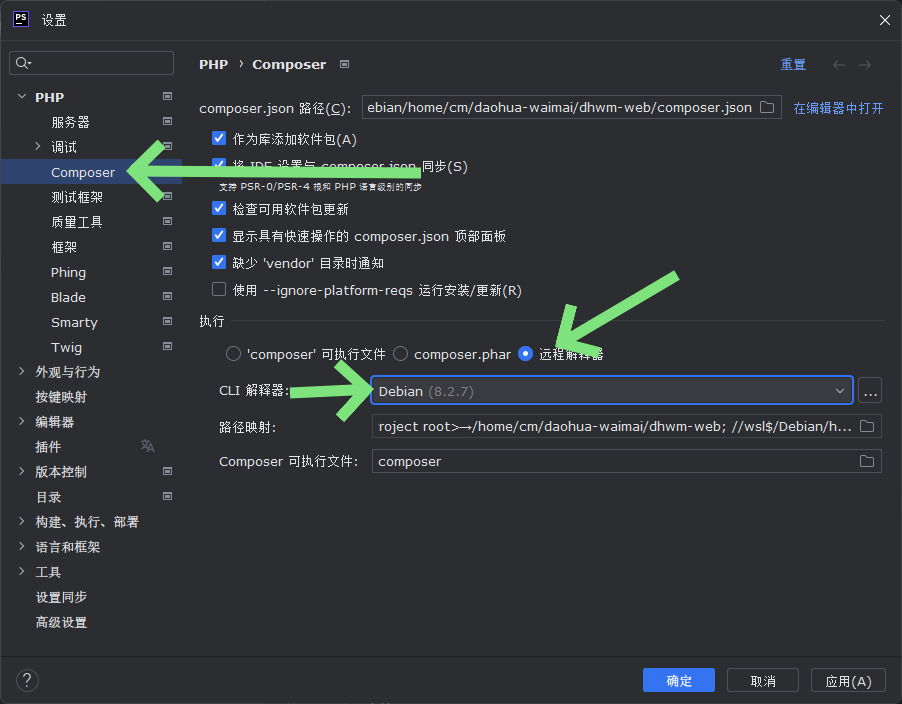This screenshot has width=902, height=704.
Task: Enable the --ignore-platform-reqs checkbox
Action: point(219,289)
